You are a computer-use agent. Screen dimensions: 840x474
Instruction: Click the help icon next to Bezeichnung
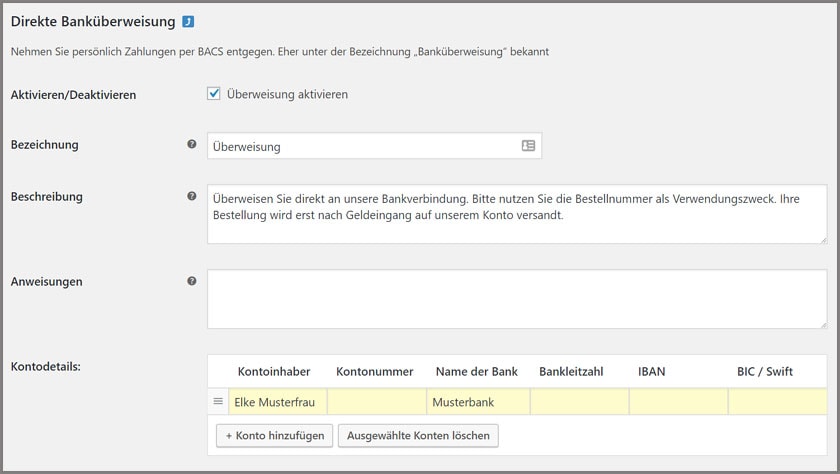tap(192, 145)
